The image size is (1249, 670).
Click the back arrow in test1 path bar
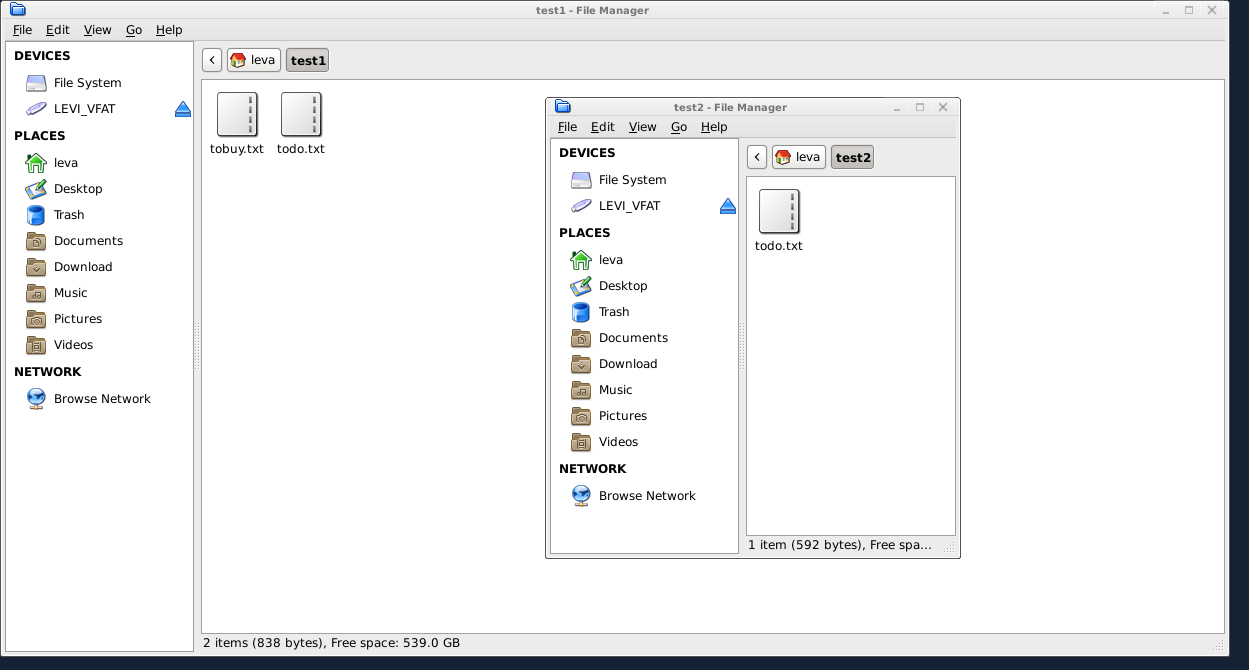pos(212,60)
